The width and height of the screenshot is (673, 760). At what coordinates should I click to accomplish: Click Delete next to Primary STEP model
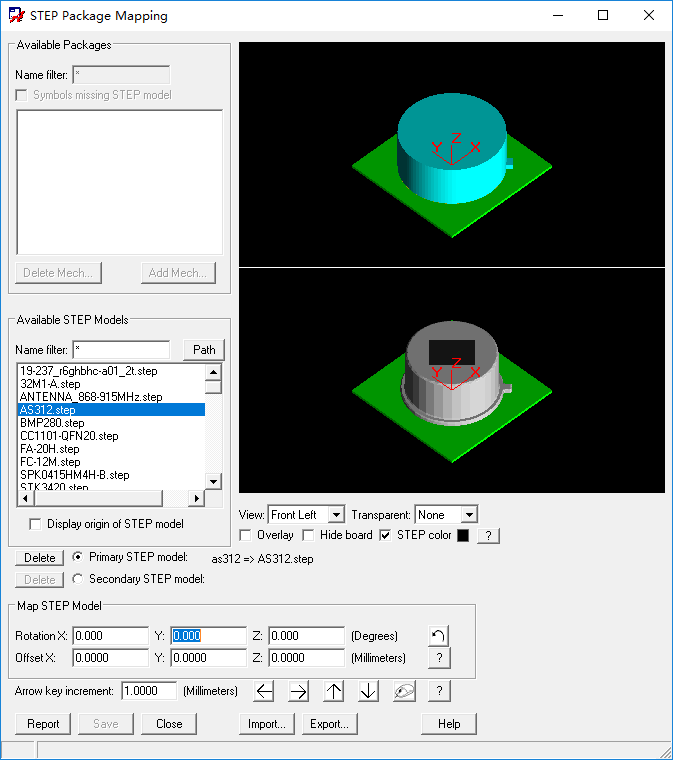coord(40,558)
